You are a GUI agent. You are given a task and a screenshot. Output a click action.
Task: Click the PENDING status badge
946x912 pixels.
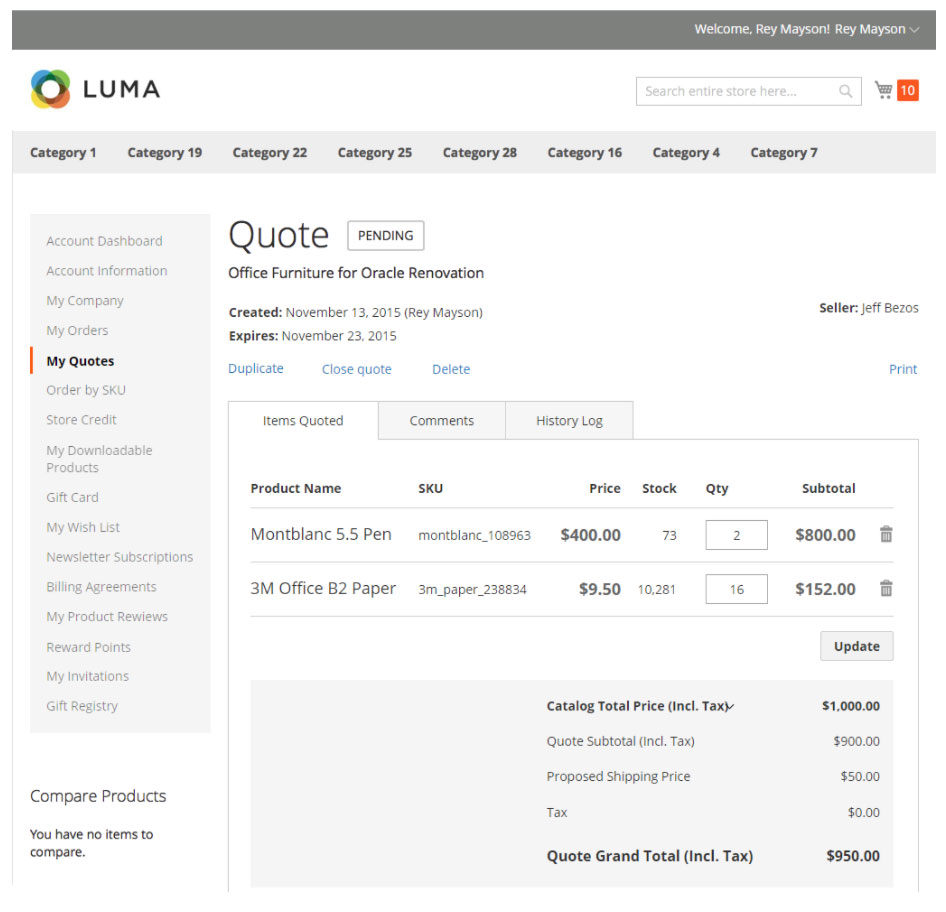[x=386, y=235]
